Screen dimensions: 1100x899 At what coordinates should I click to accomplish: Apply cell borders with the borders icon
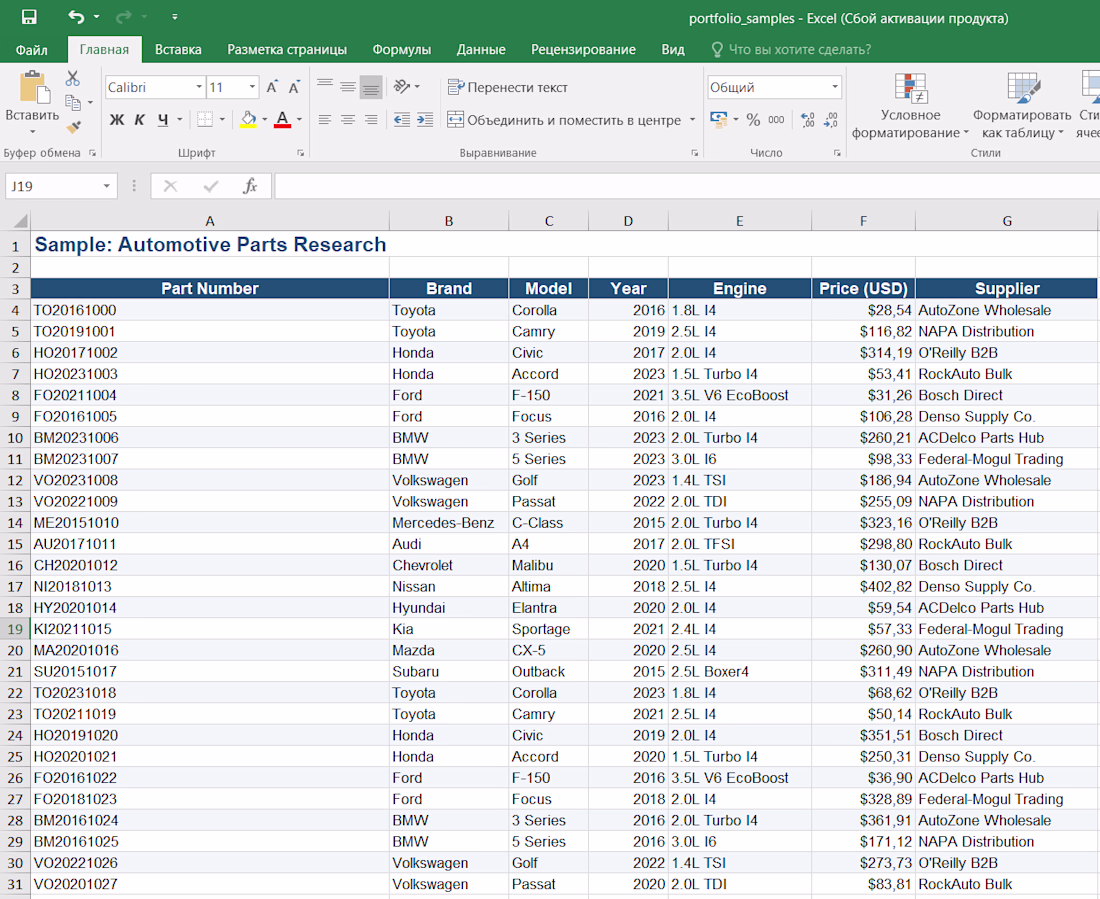click(205, 120)
